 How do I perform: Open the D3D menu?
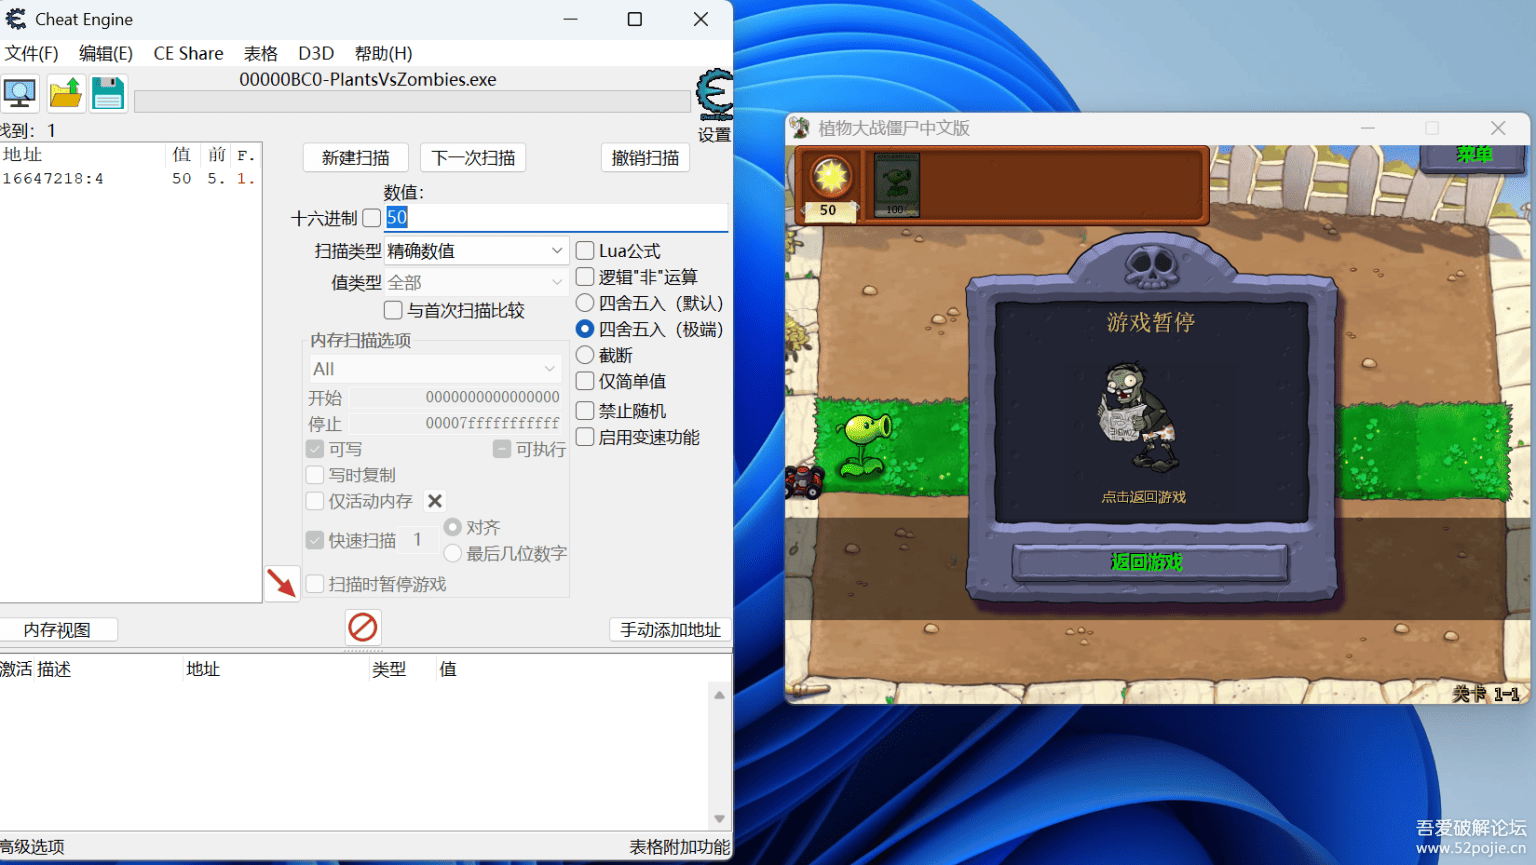click(316, 54)
